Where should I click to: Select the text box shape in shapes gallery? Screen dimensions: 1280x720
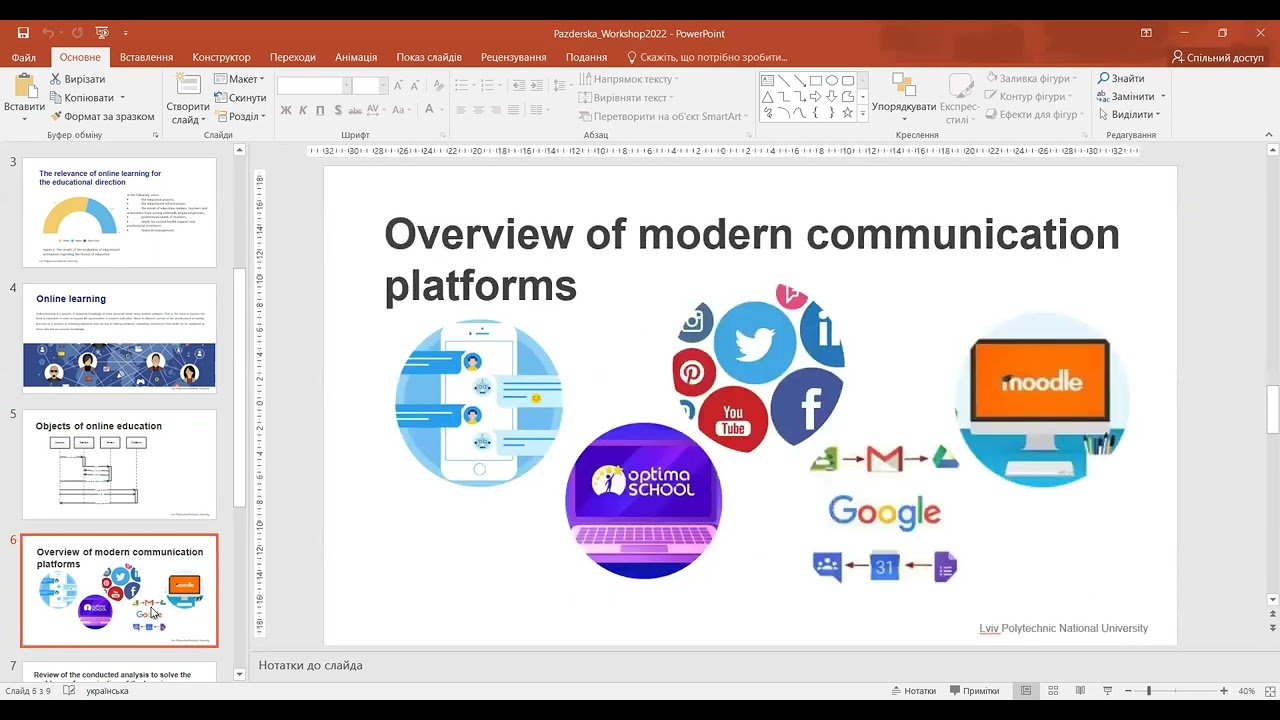[768, 81]
